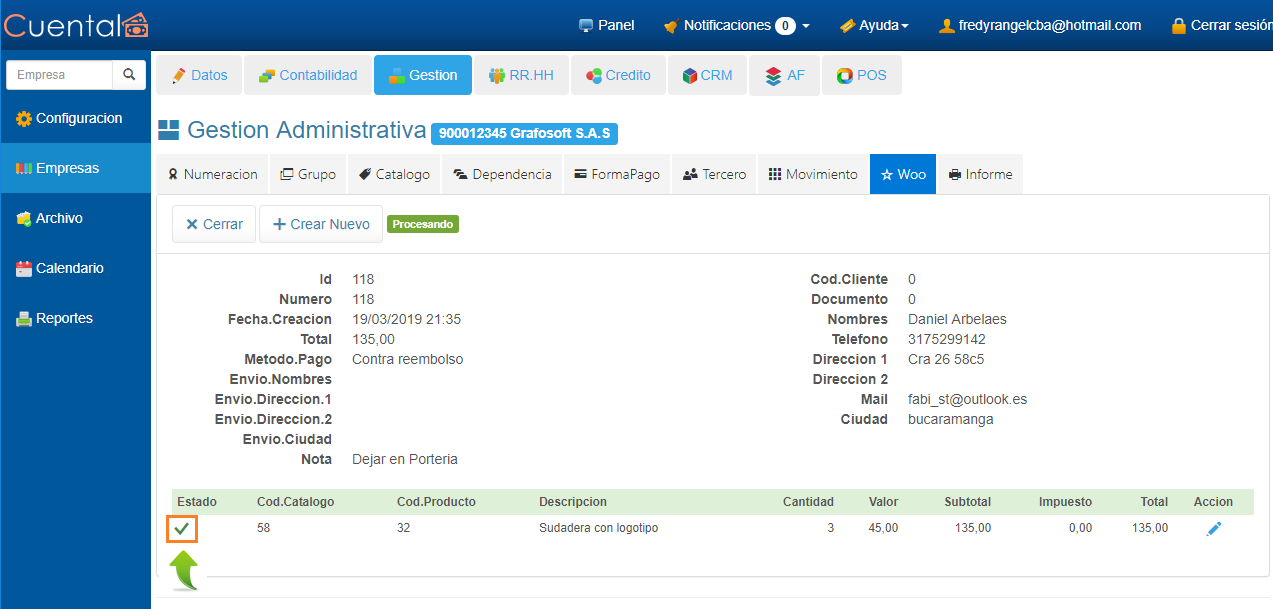
Task: Open the POS module
Action: [x=861, y=75]
